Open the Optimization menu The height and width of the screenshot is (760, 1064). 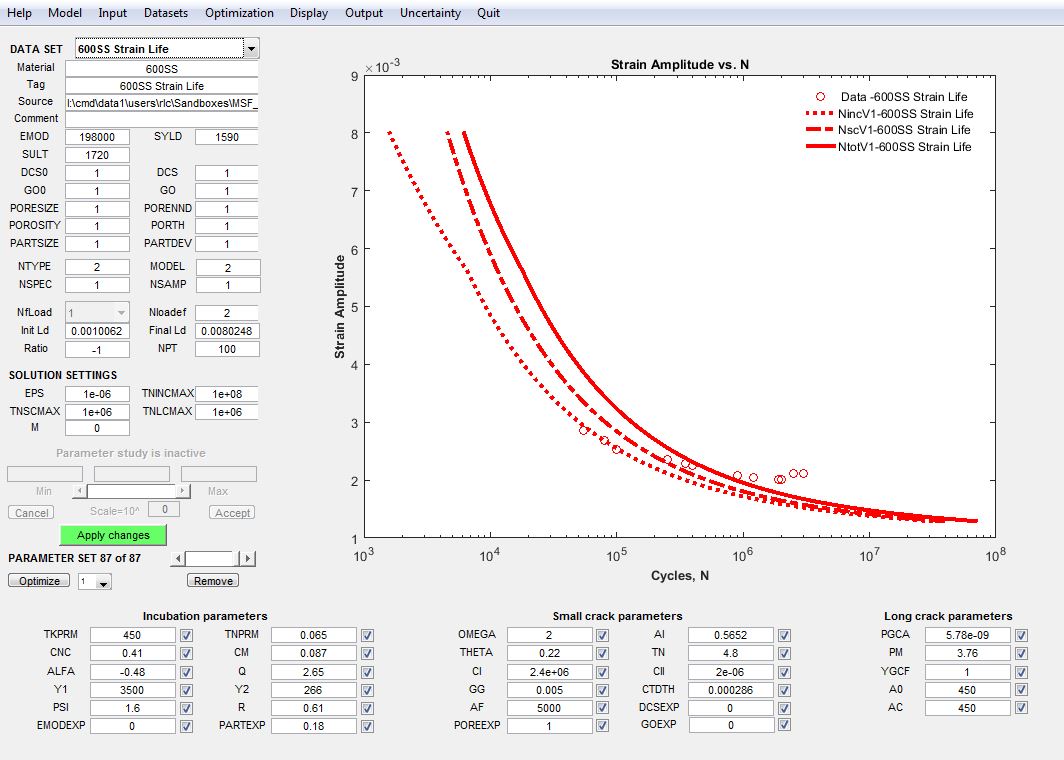(239, 13)
